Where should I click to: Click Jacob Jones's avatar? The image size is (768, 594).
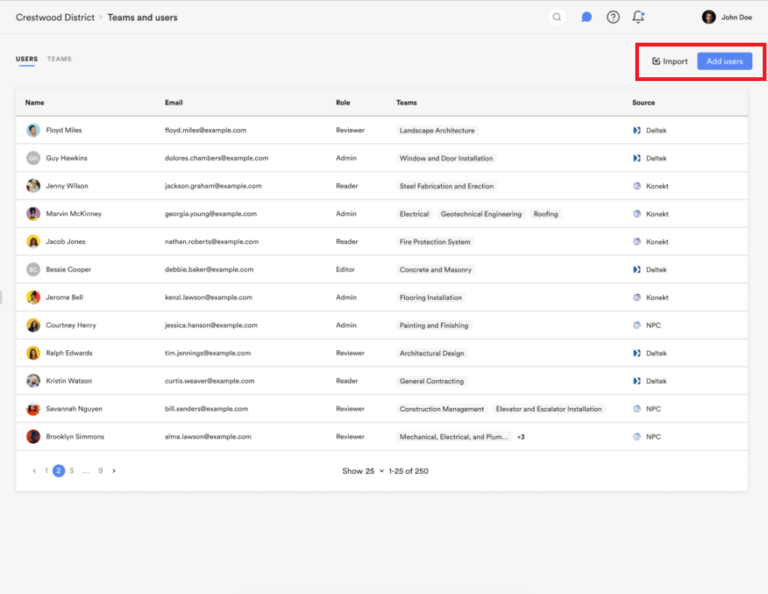point(33,242)
